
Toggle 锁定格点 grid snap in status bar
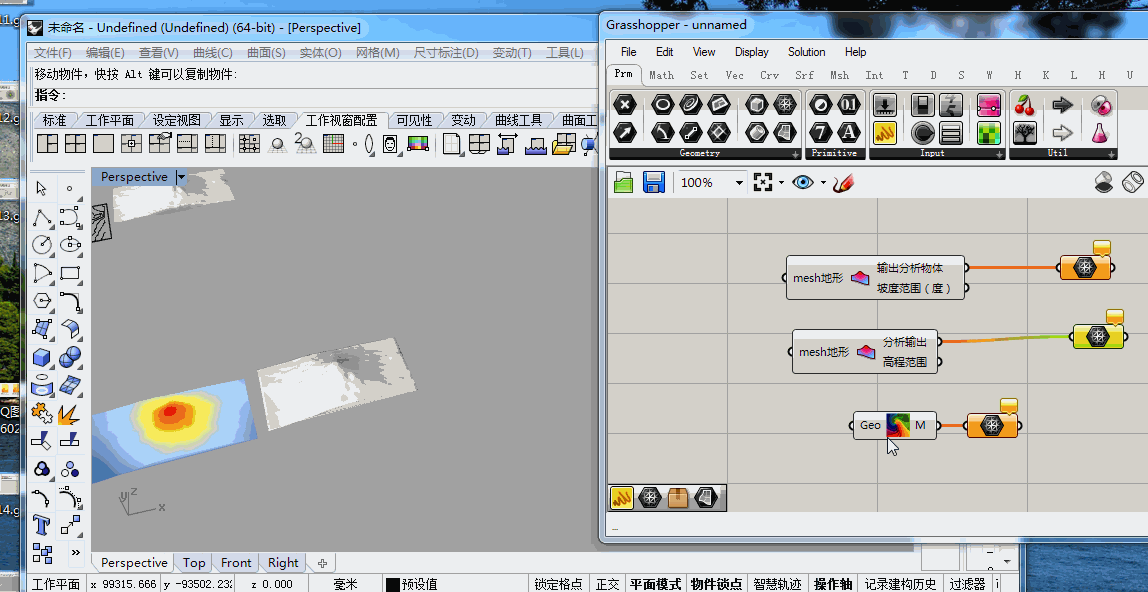coord(559,584)
